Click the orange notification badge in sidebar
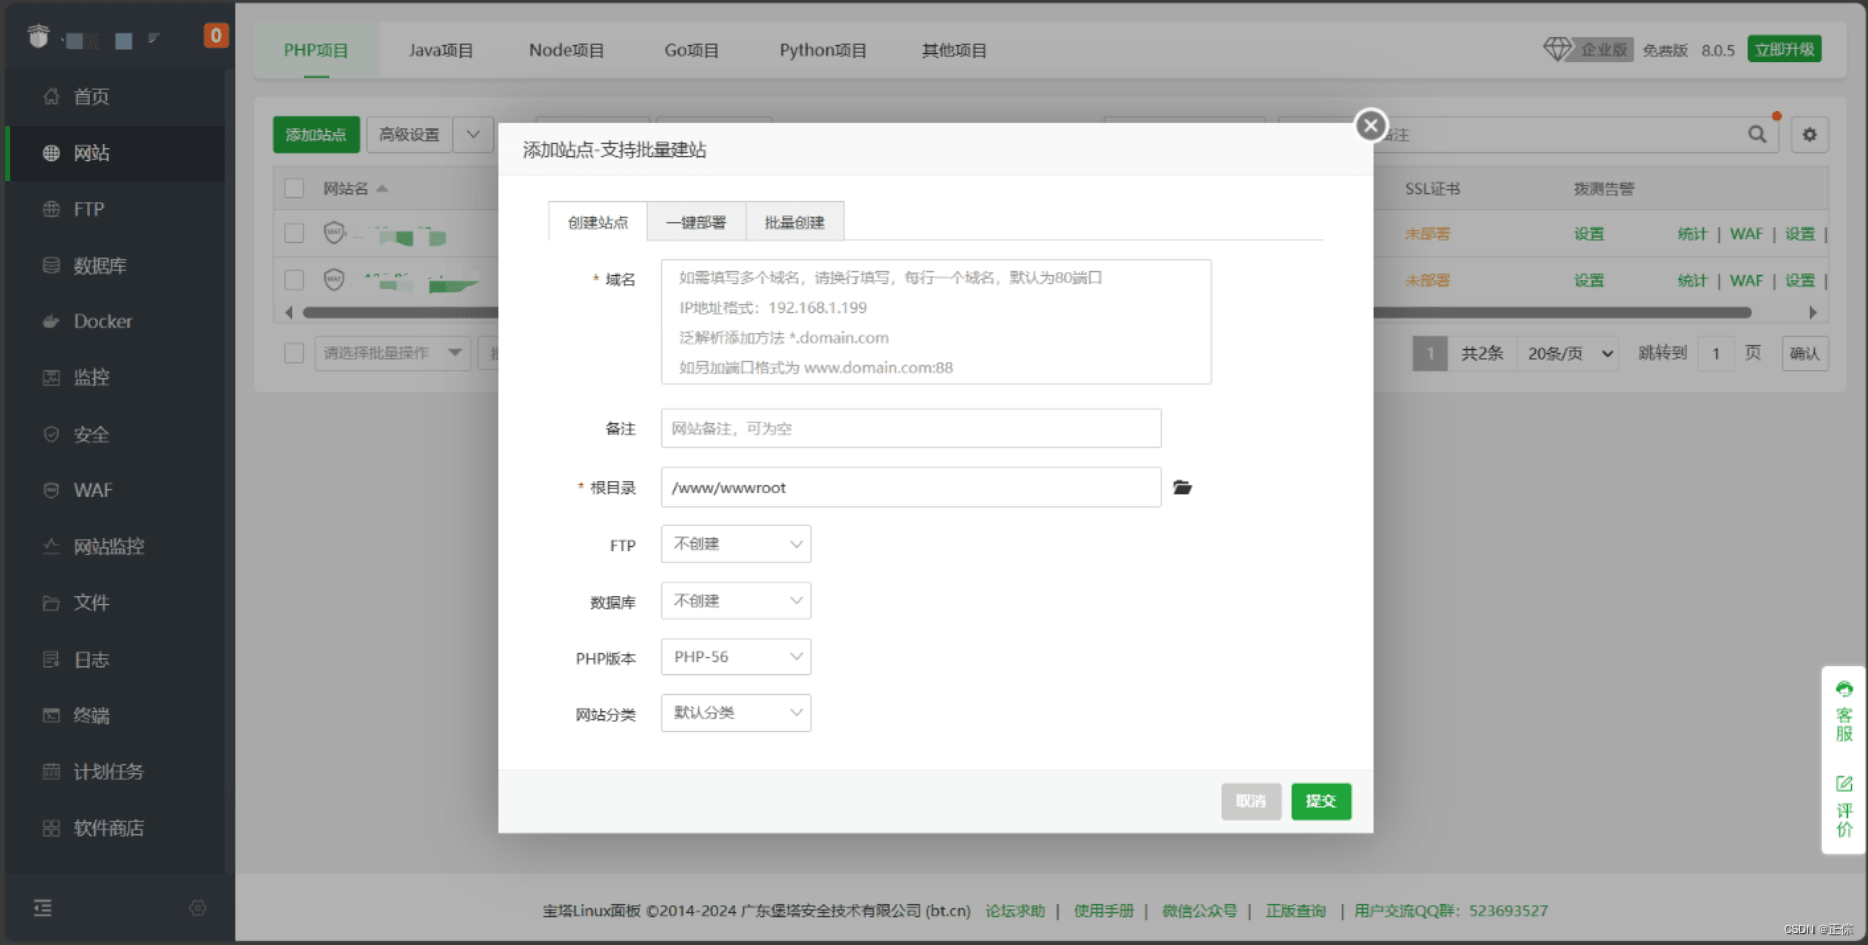 pyautogui.click(x=215, y=36)
